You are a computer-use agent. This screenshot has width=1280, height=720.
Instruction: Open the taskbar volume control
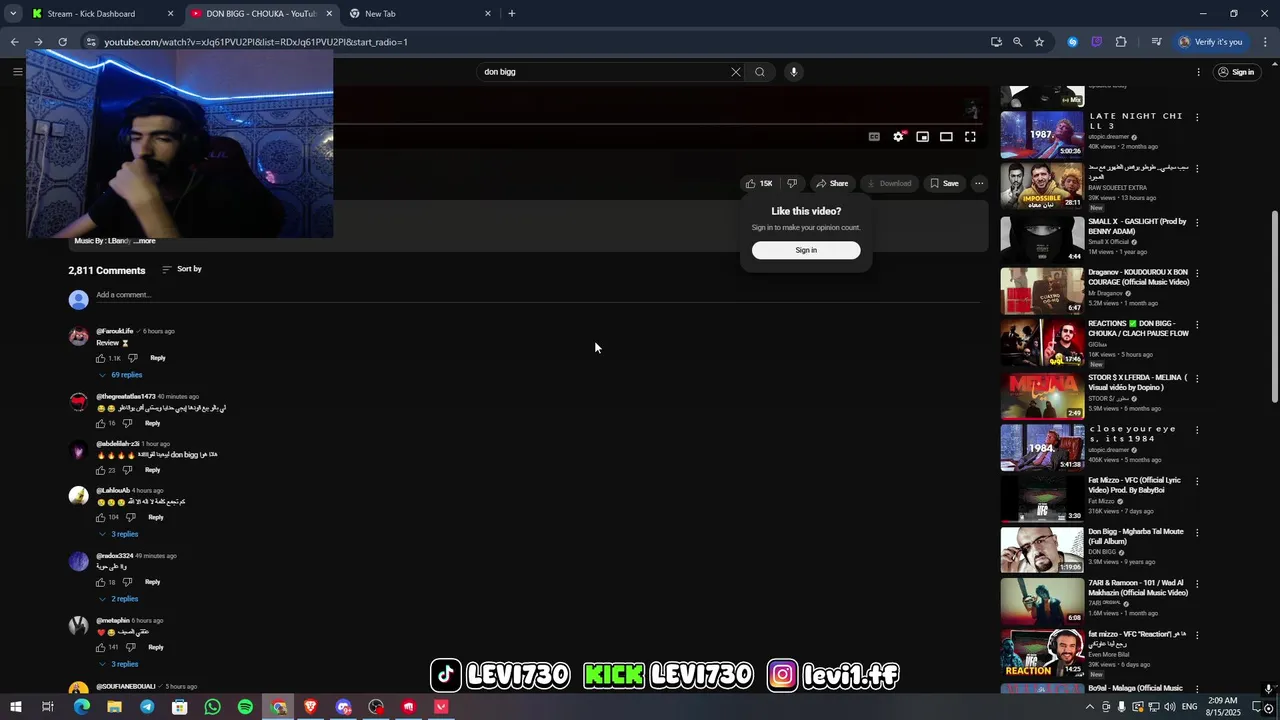click(x=1169, y=707)
